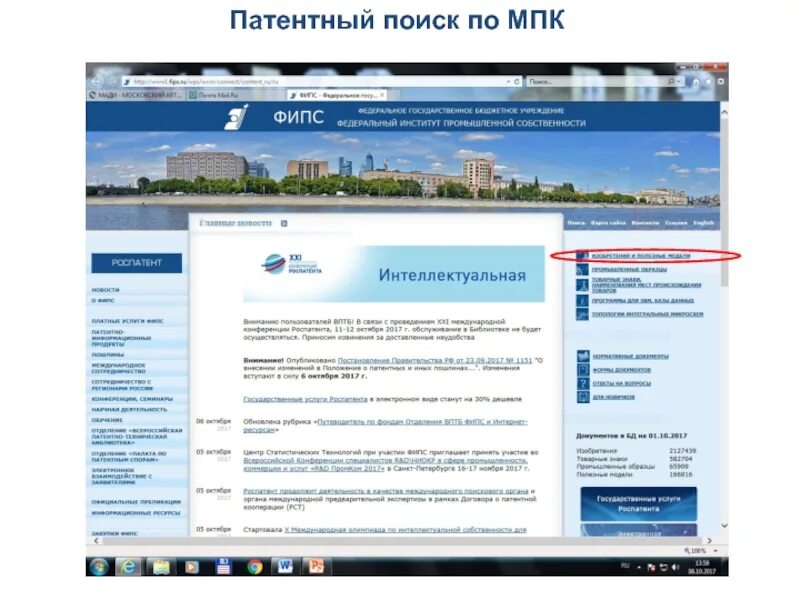The width and height of the screenshot is (800, 600).
Task: Open the «Товарные знаки» section icon
Action: pyautogui.click(x=581, y=285)
